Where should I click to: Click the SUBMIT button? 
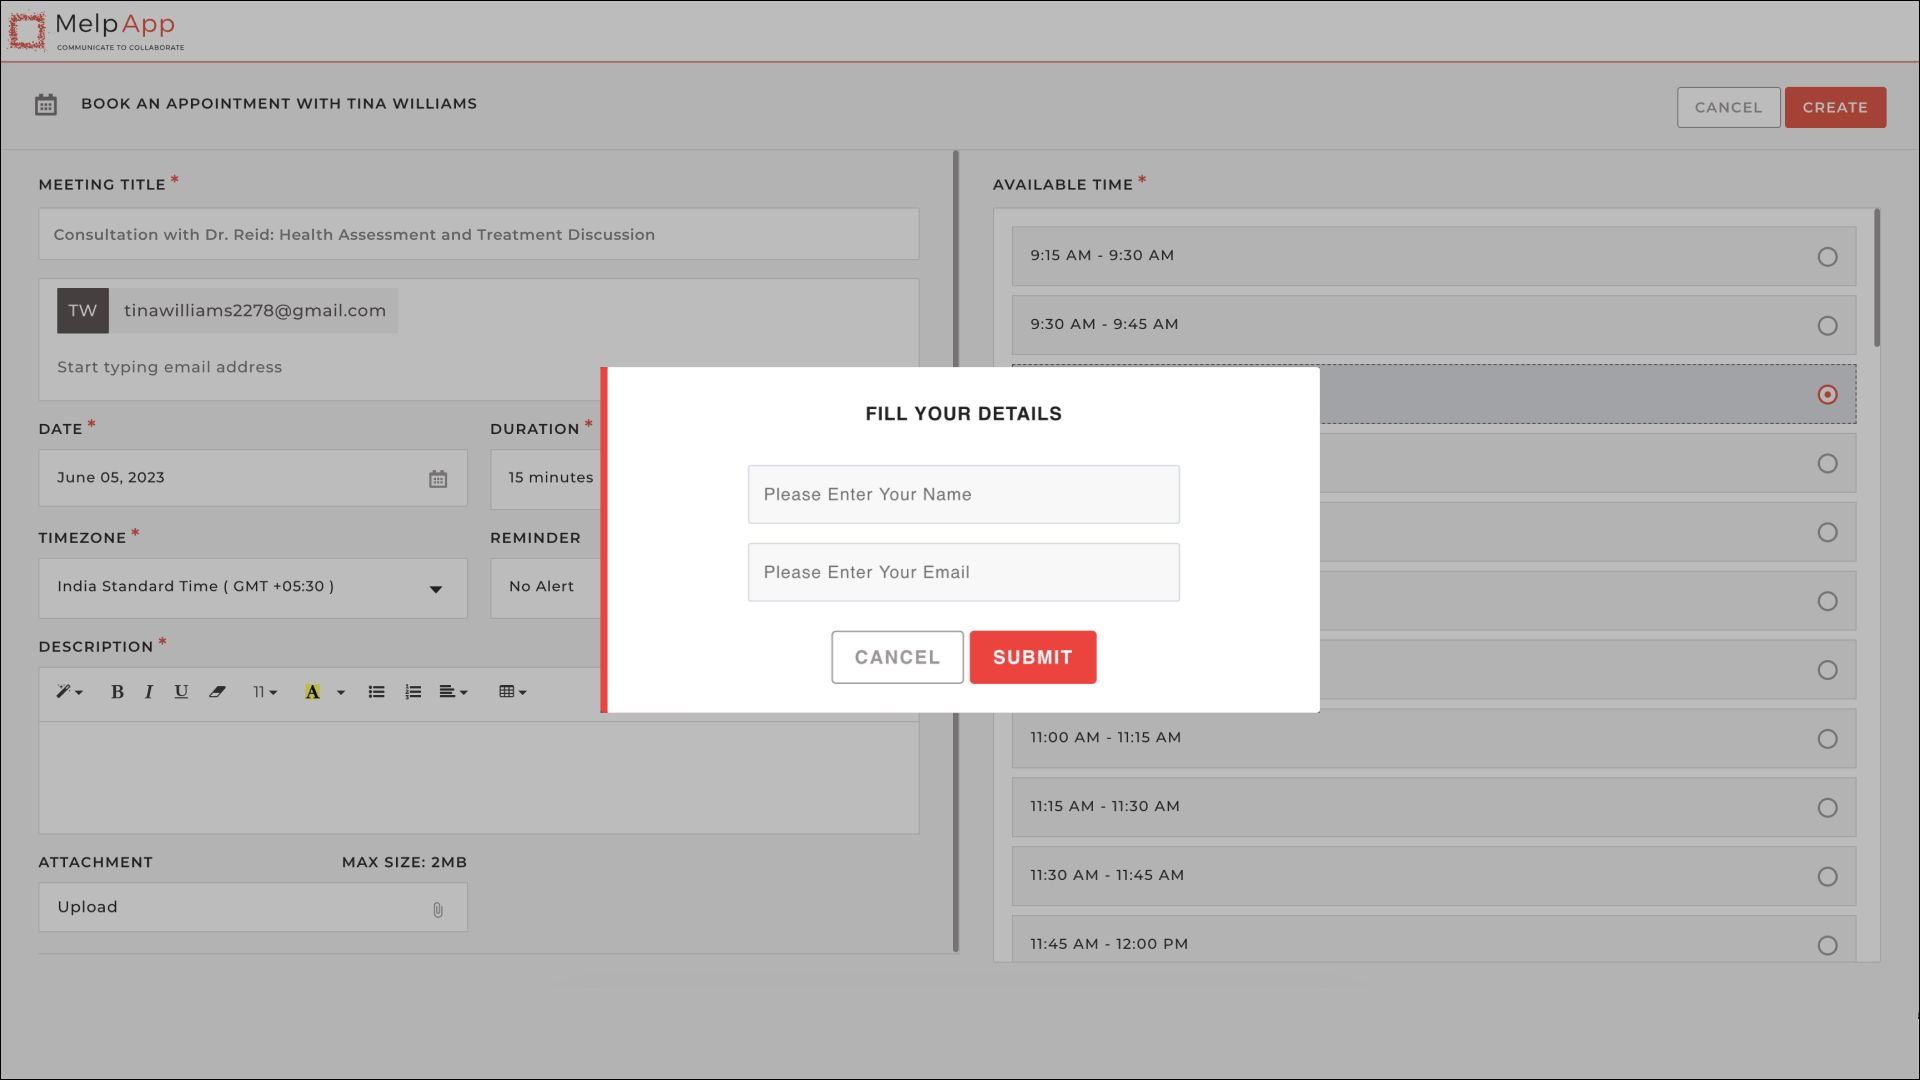[1033, 657]
